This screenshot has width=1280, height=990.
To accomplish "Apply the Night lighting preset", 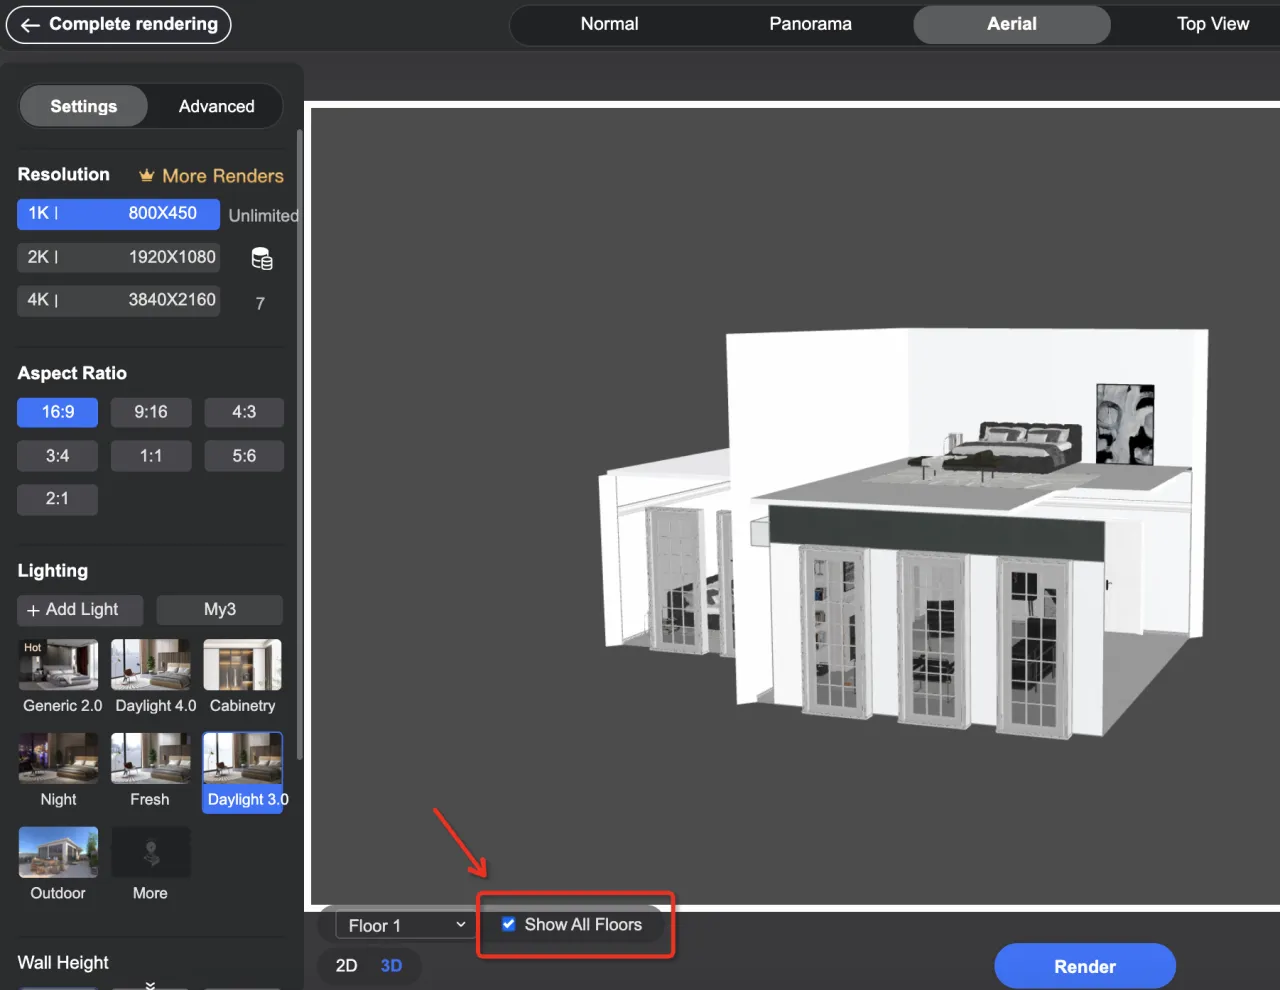I will (59, 759).
